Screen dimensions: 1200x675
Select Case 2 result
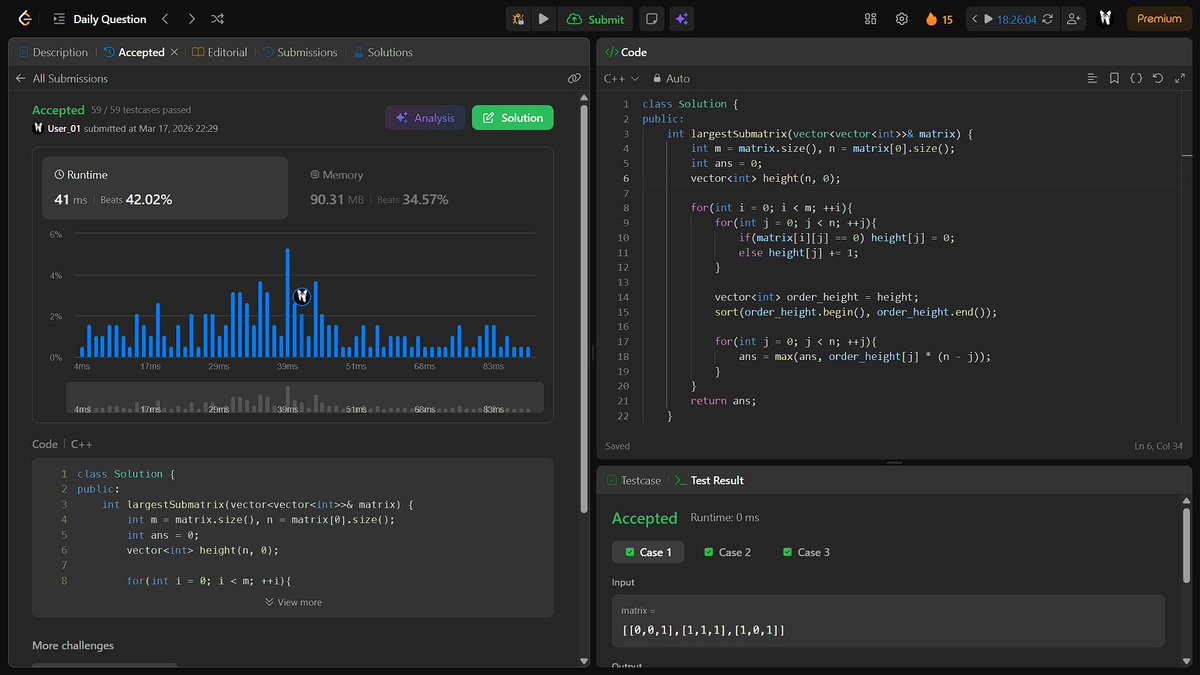pyautogui.click(x=727, y=552)
